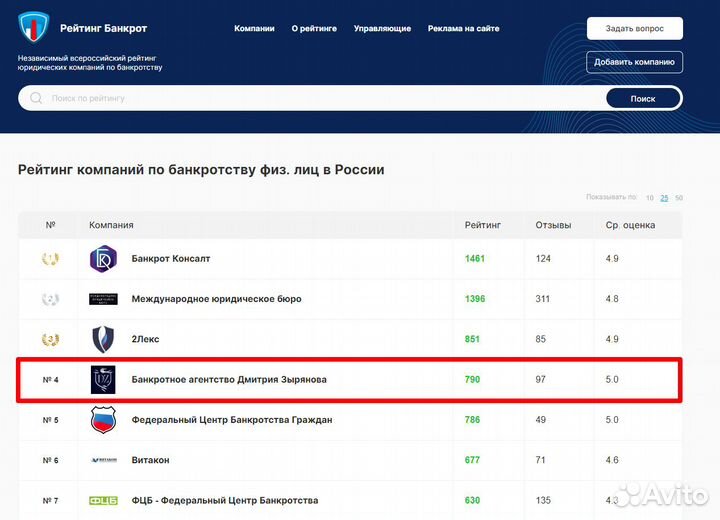Open the Банкрот Консалт logo
720x520 pixels.
(103, 259)
